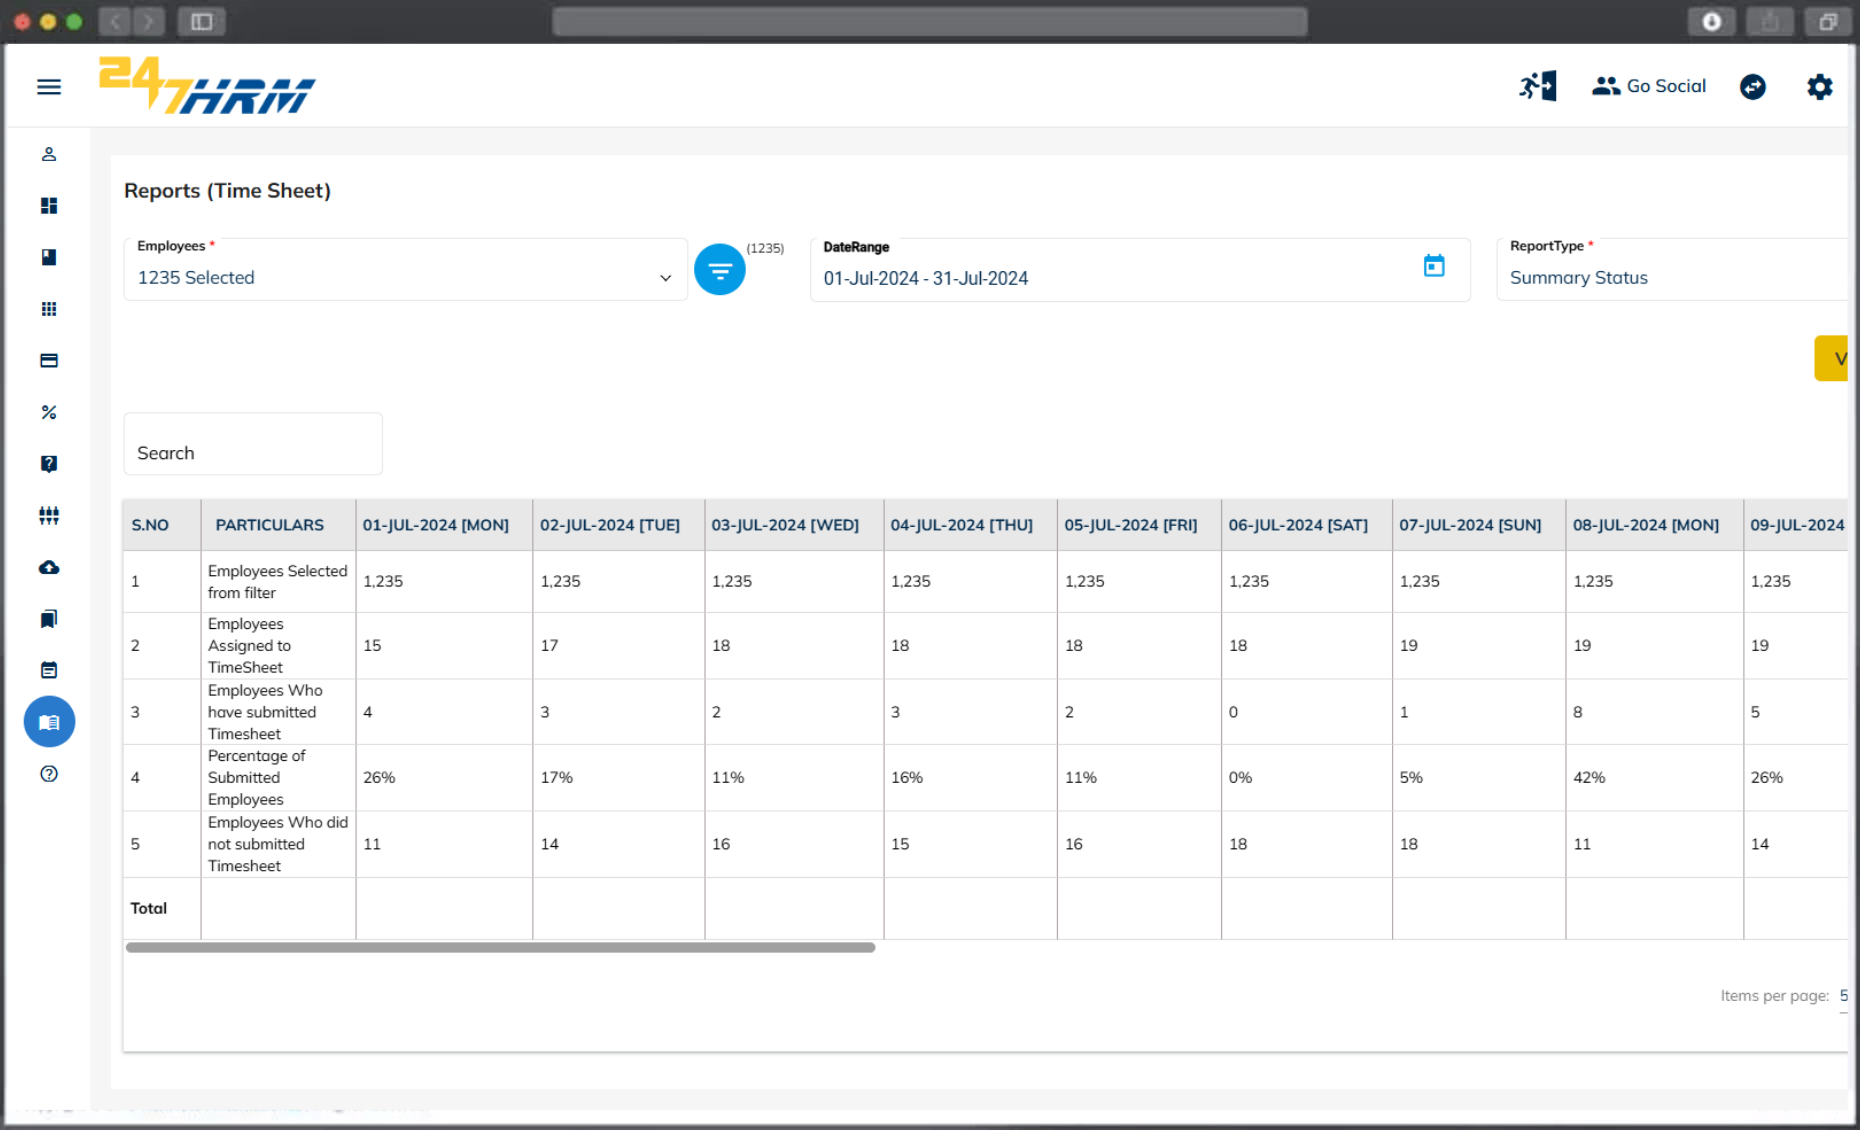
Task: Click the swap/switch circular icon in header
Action: click(1753, 87)
